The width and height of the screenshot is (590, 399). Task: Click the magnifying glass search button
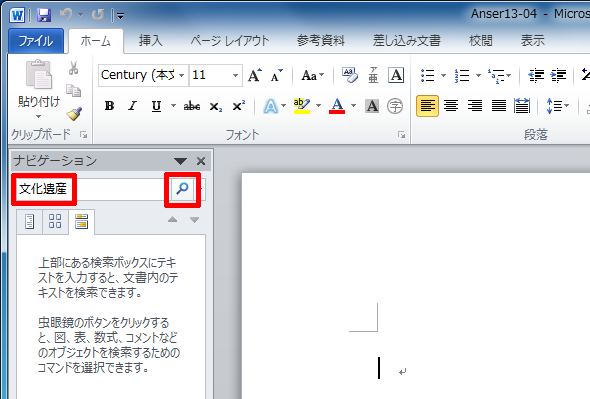pos(182,189)
